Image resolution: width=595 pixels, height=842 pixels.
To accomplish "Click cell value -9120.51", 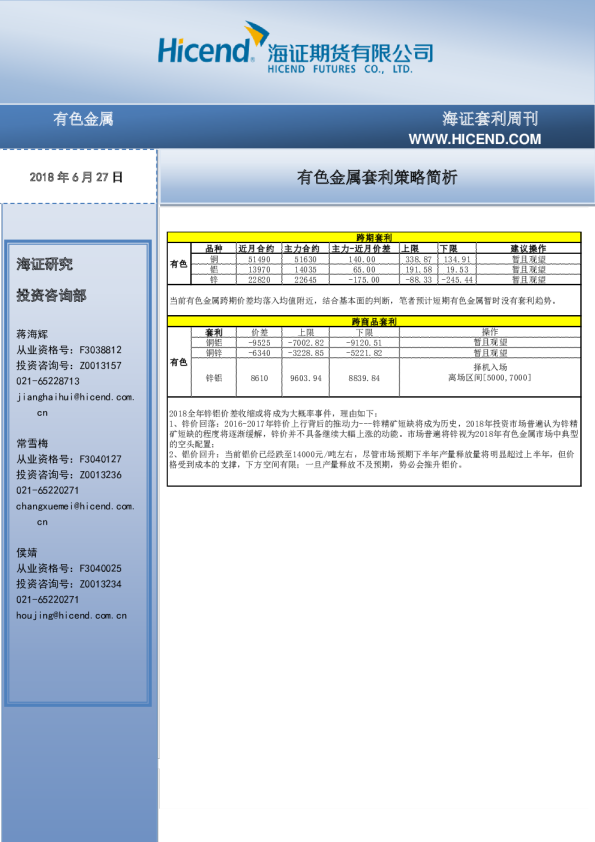I will pos(364,342).
